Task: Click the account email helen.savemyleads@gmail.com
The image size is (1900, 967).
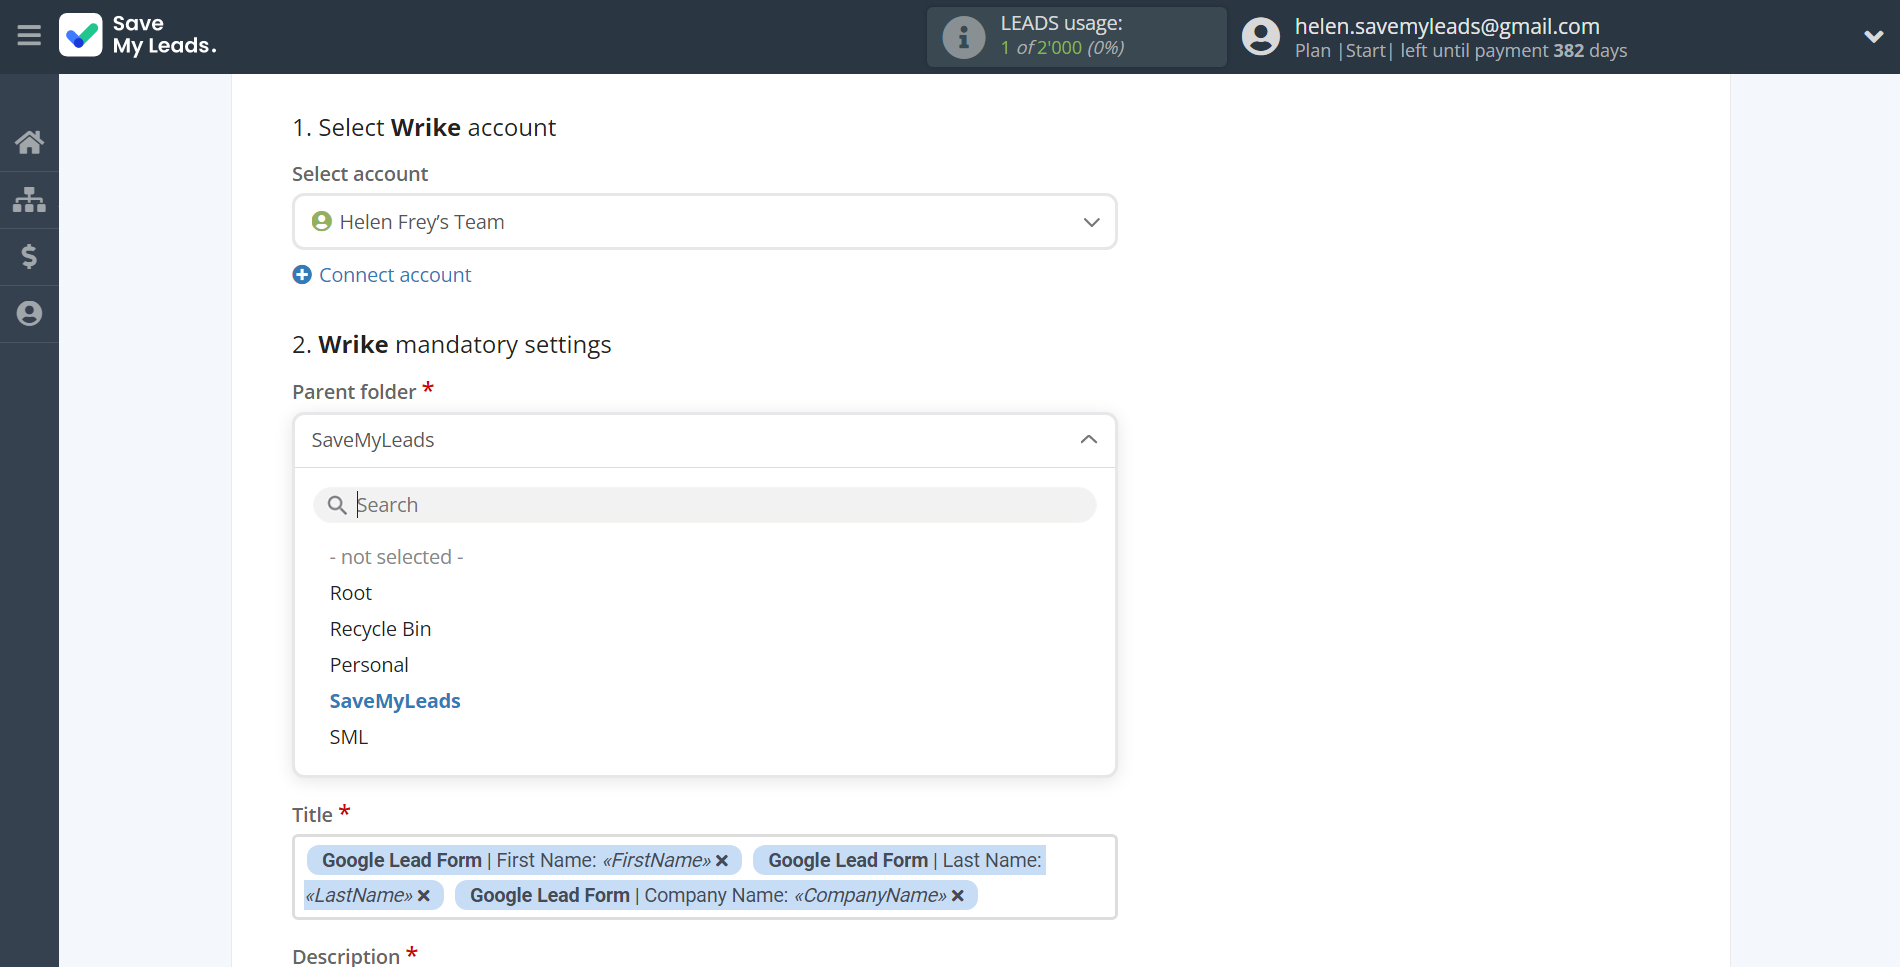Action: click(1447, 26)
